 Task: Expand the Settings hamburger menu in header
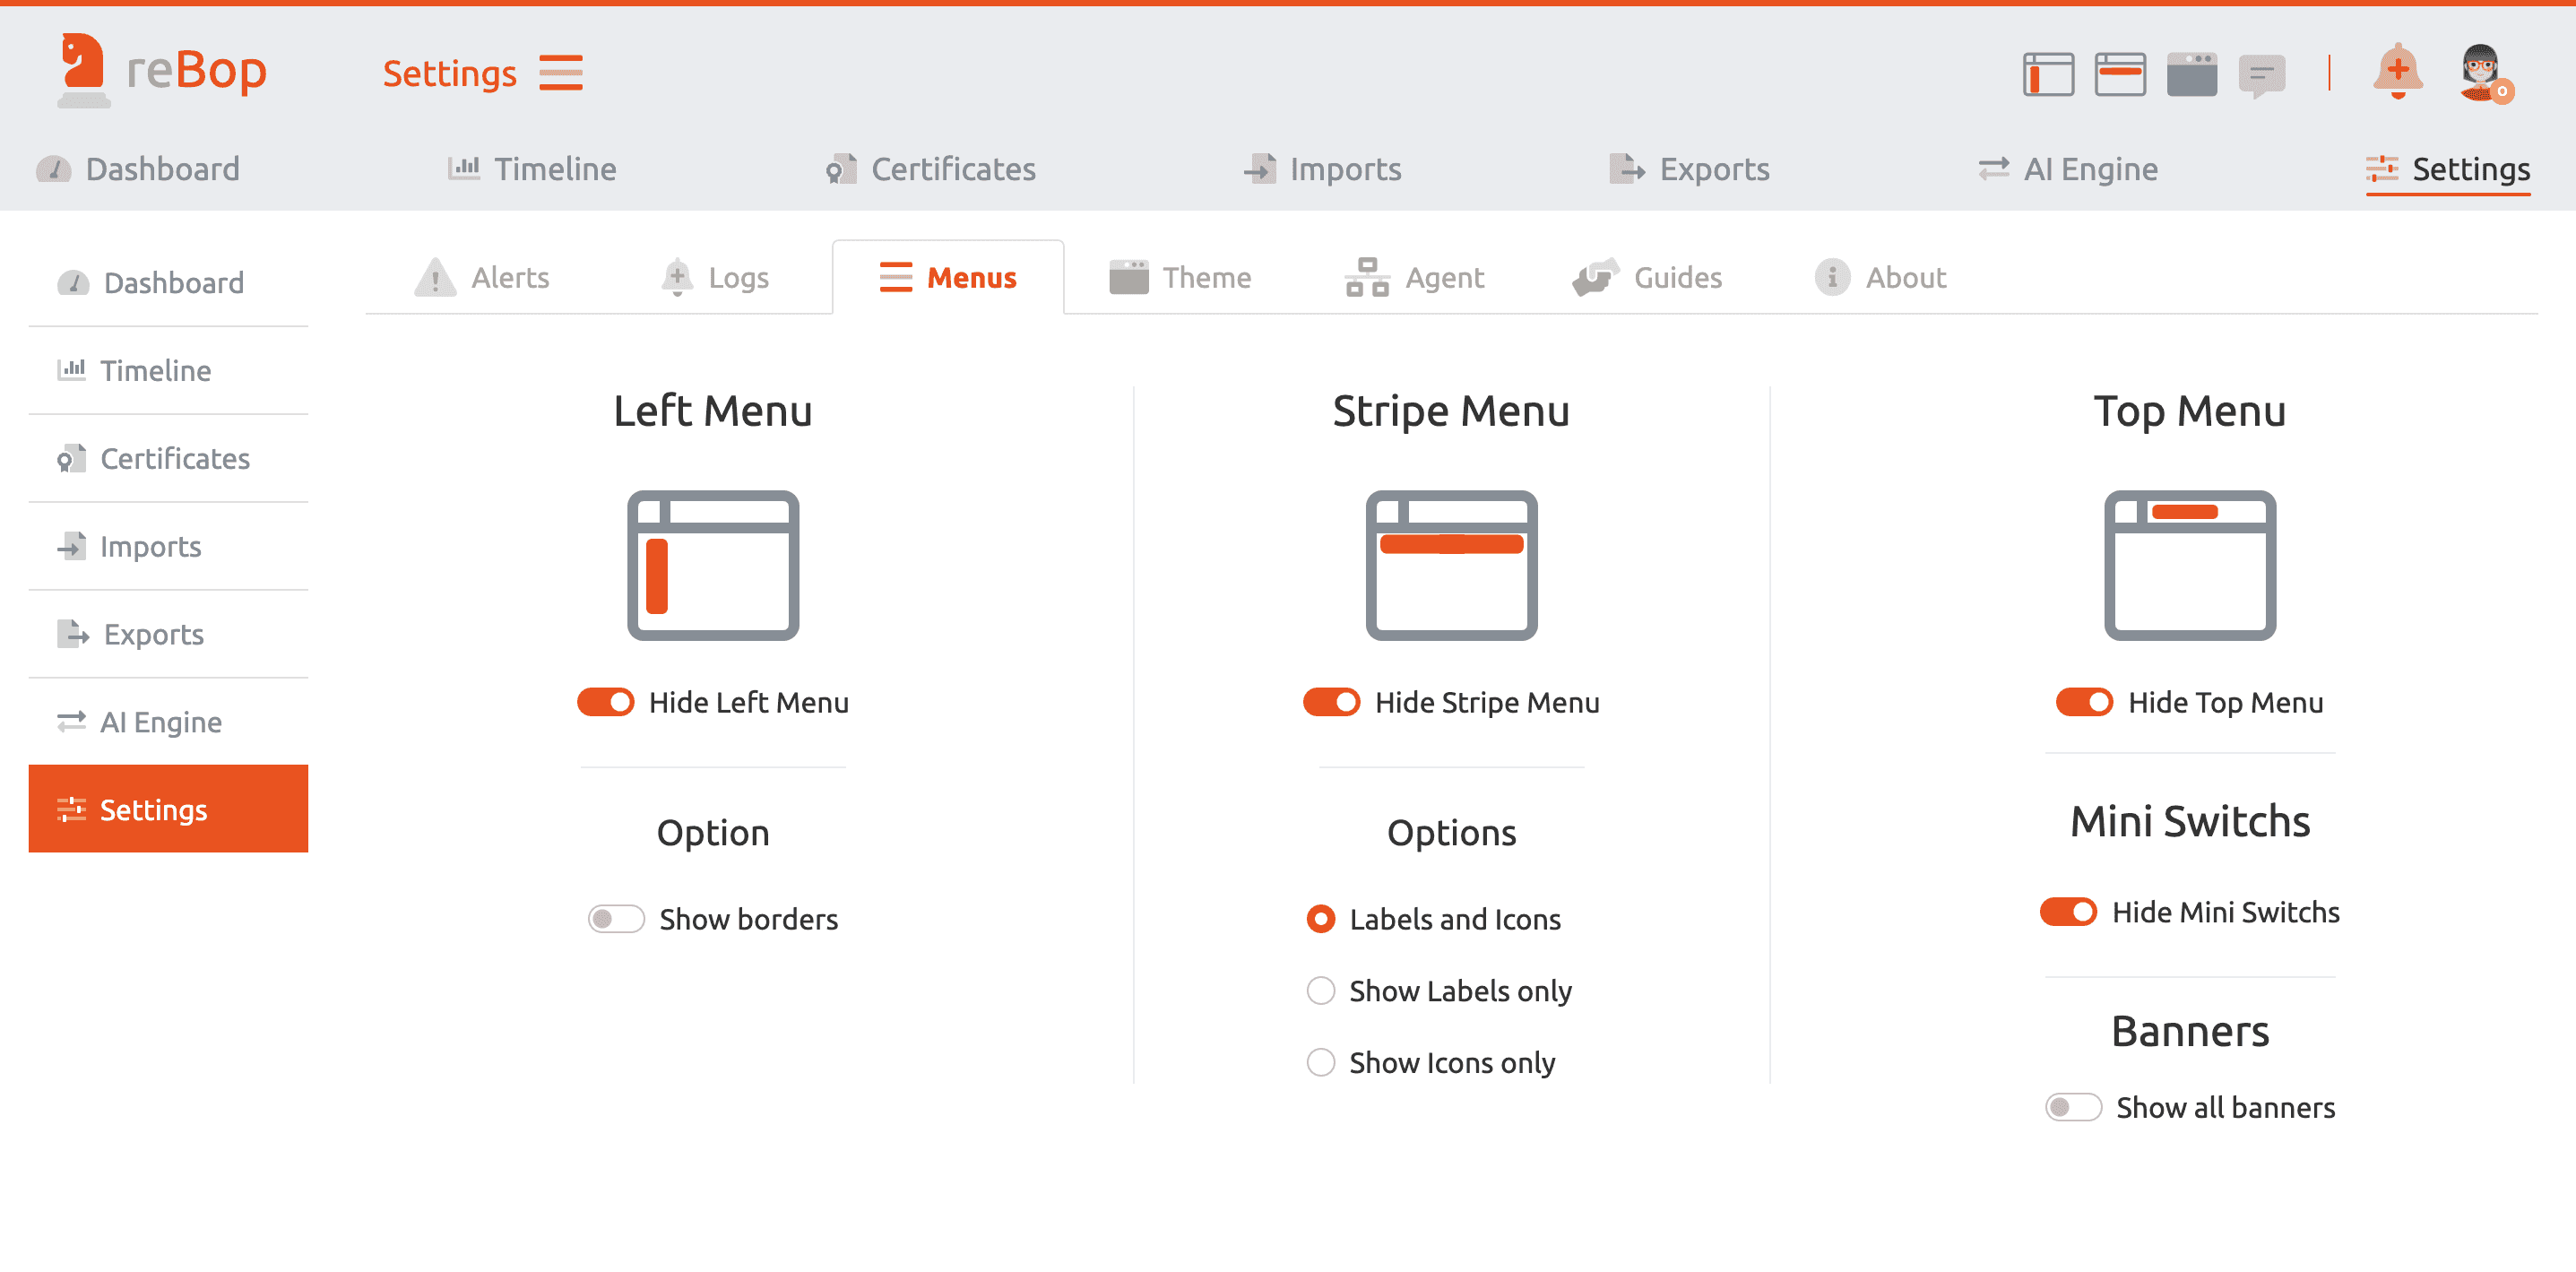click(561, 73)
